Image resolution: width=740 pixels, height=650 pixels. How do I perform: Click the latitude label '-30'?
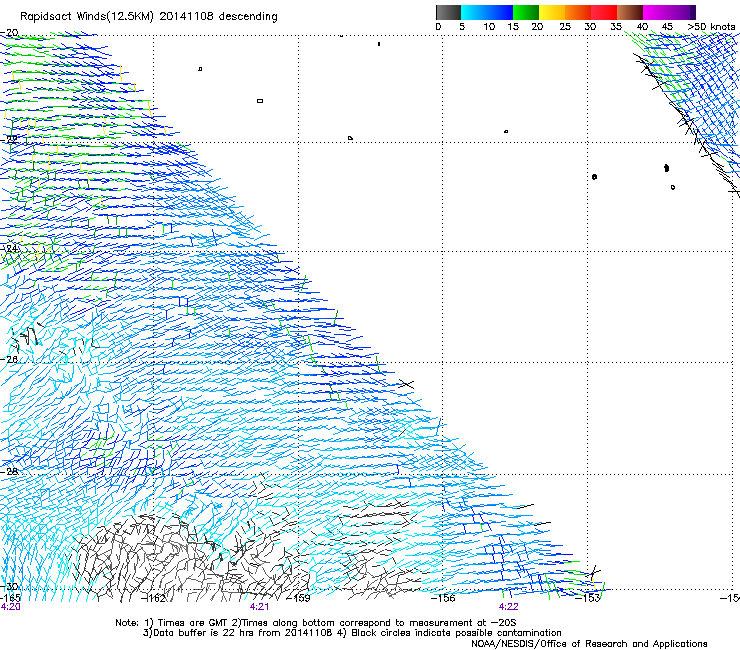(9, 587)
